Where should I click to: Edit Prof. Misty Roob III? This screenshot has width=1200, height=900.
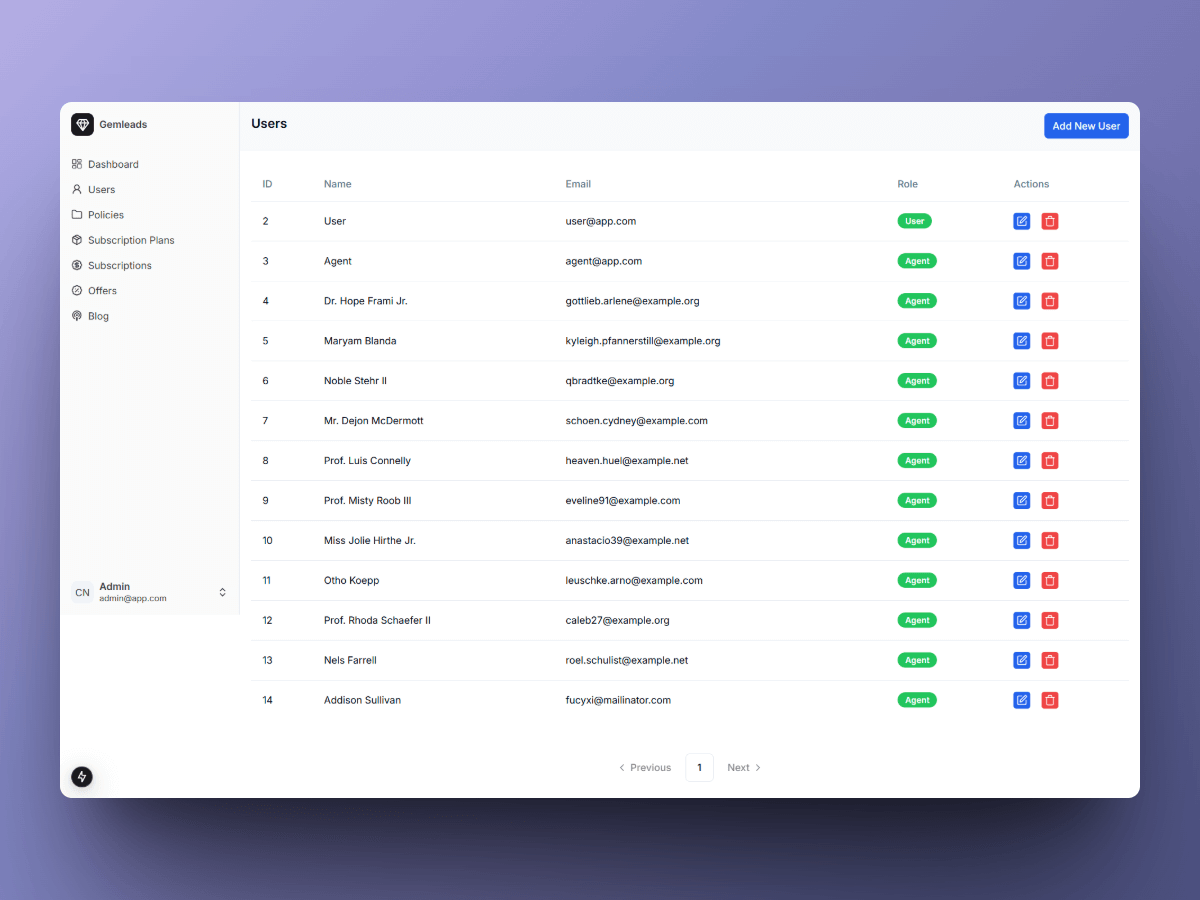tap(1021, 501)
